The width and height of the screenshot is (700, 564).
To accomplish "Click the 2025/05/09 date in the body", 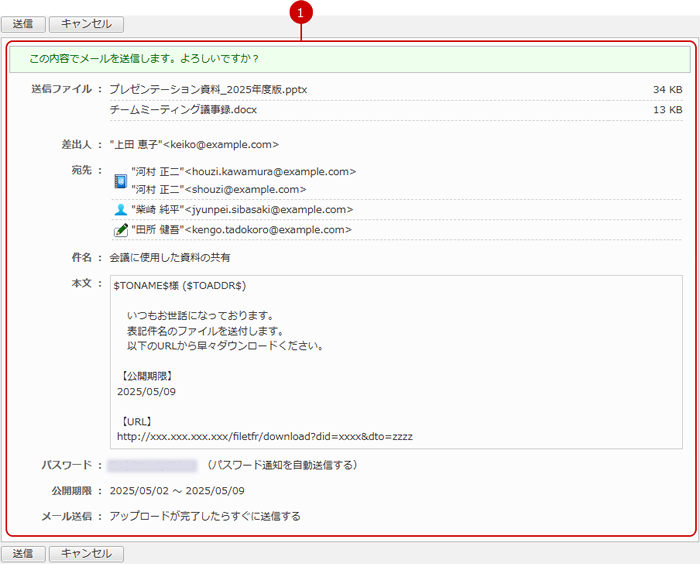I will (146, 392).
